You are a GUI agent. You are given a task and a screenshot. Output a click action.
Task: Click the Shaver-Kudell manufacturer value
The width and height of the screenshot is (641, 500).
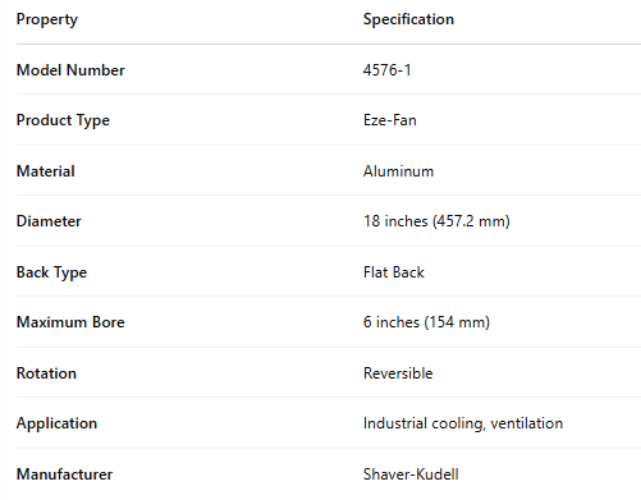point(410,474)
